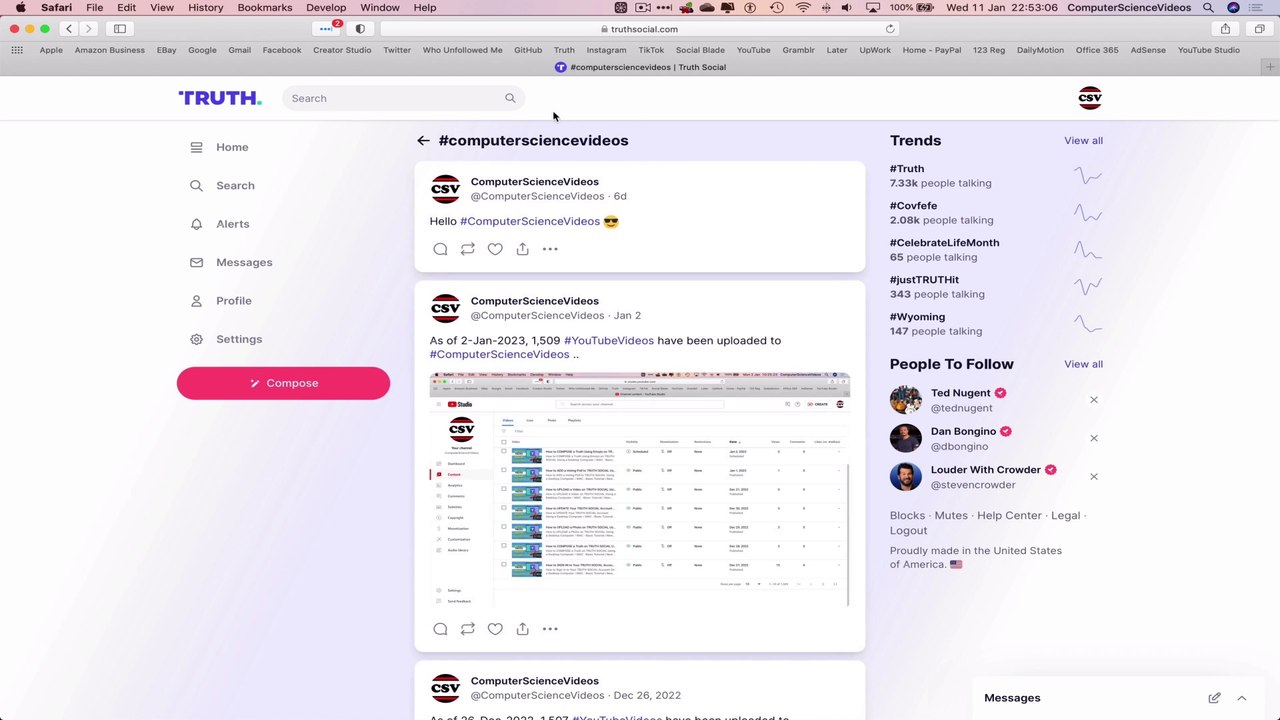
Task: ReTruth the 'Hello #ComputerScienceVideos' post
Action: (x=467, y=249)
